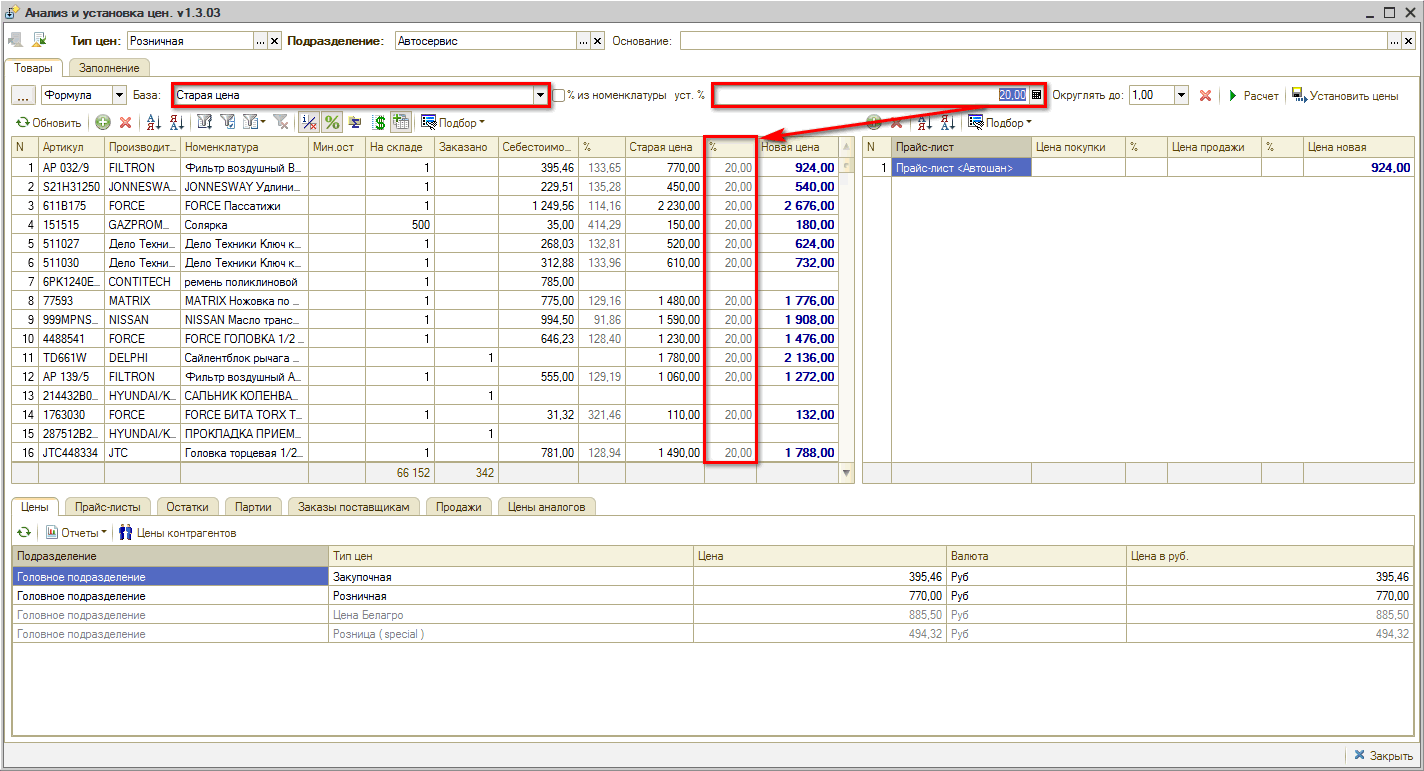This screenshot has width=1424, height=771.
Task: Open the Отчеты dropdown menu
Action: [x=76, y=533]
